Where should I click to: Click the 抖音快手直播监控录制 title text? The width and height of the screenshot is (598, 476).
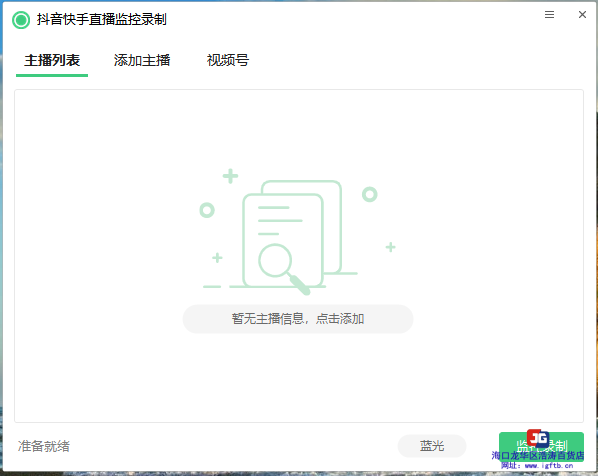(x=101, y=19)
